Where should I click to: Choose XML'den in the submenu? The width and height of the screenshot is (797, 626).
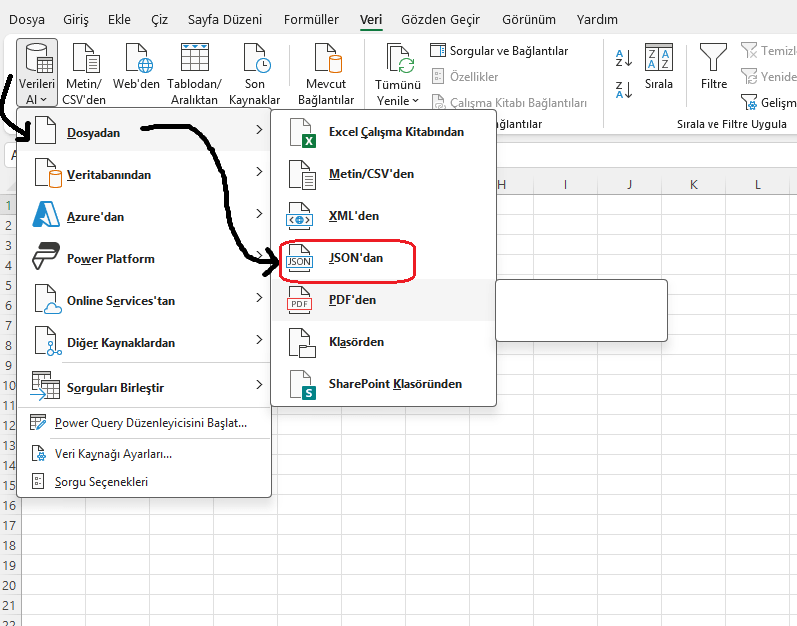pyautogui.click(x=383, y=216)
